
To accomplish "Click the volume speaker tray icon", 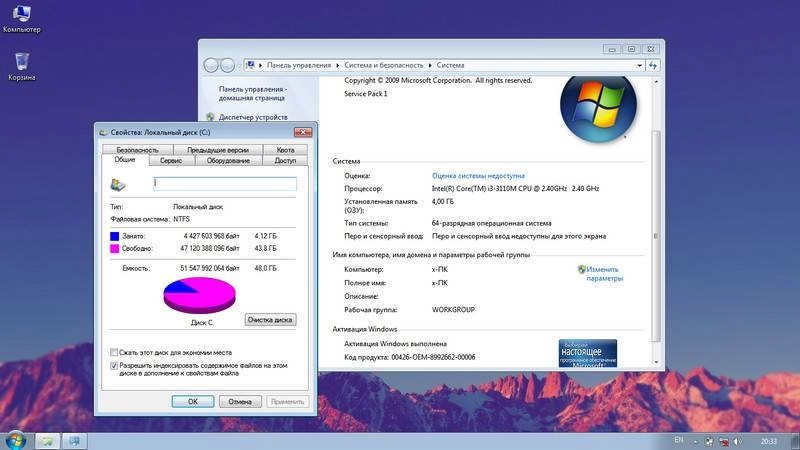I will point(737,441).
